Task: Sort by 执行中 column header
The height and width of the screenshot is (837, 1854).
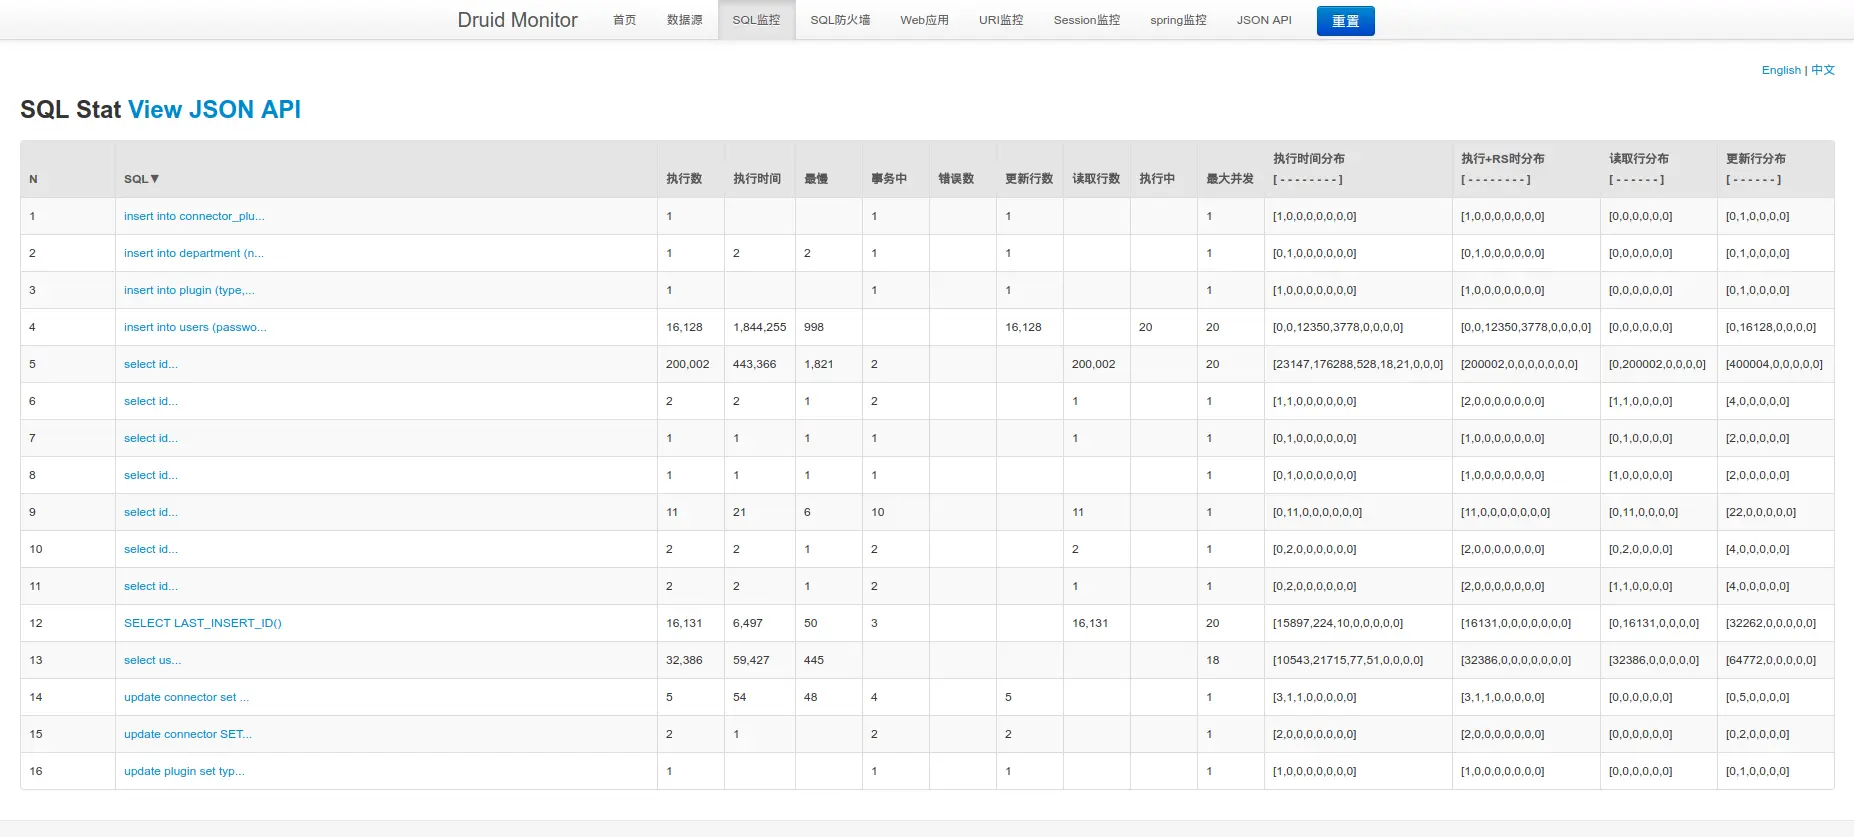Action: pos(1157,179)
